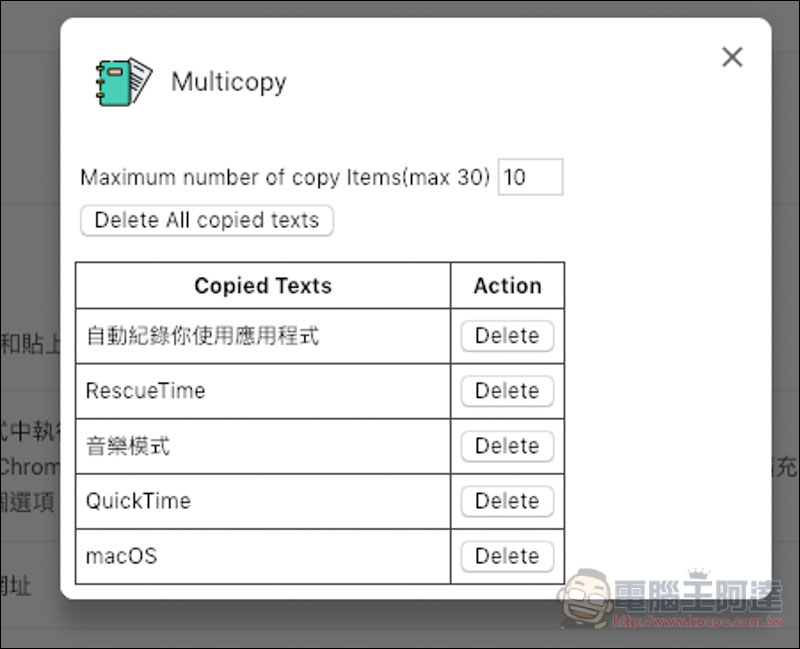
Task: Select the macOS copied text cell
Action: click(263, 556)
